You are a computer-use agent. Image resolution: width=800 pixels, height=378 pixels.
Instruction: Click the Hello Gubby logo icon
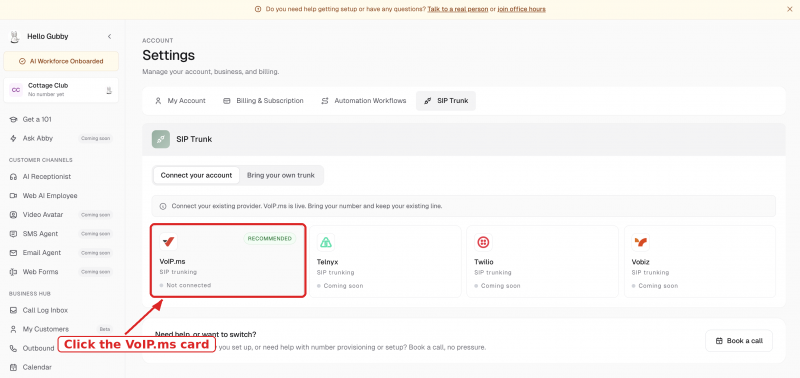[15, 37]
